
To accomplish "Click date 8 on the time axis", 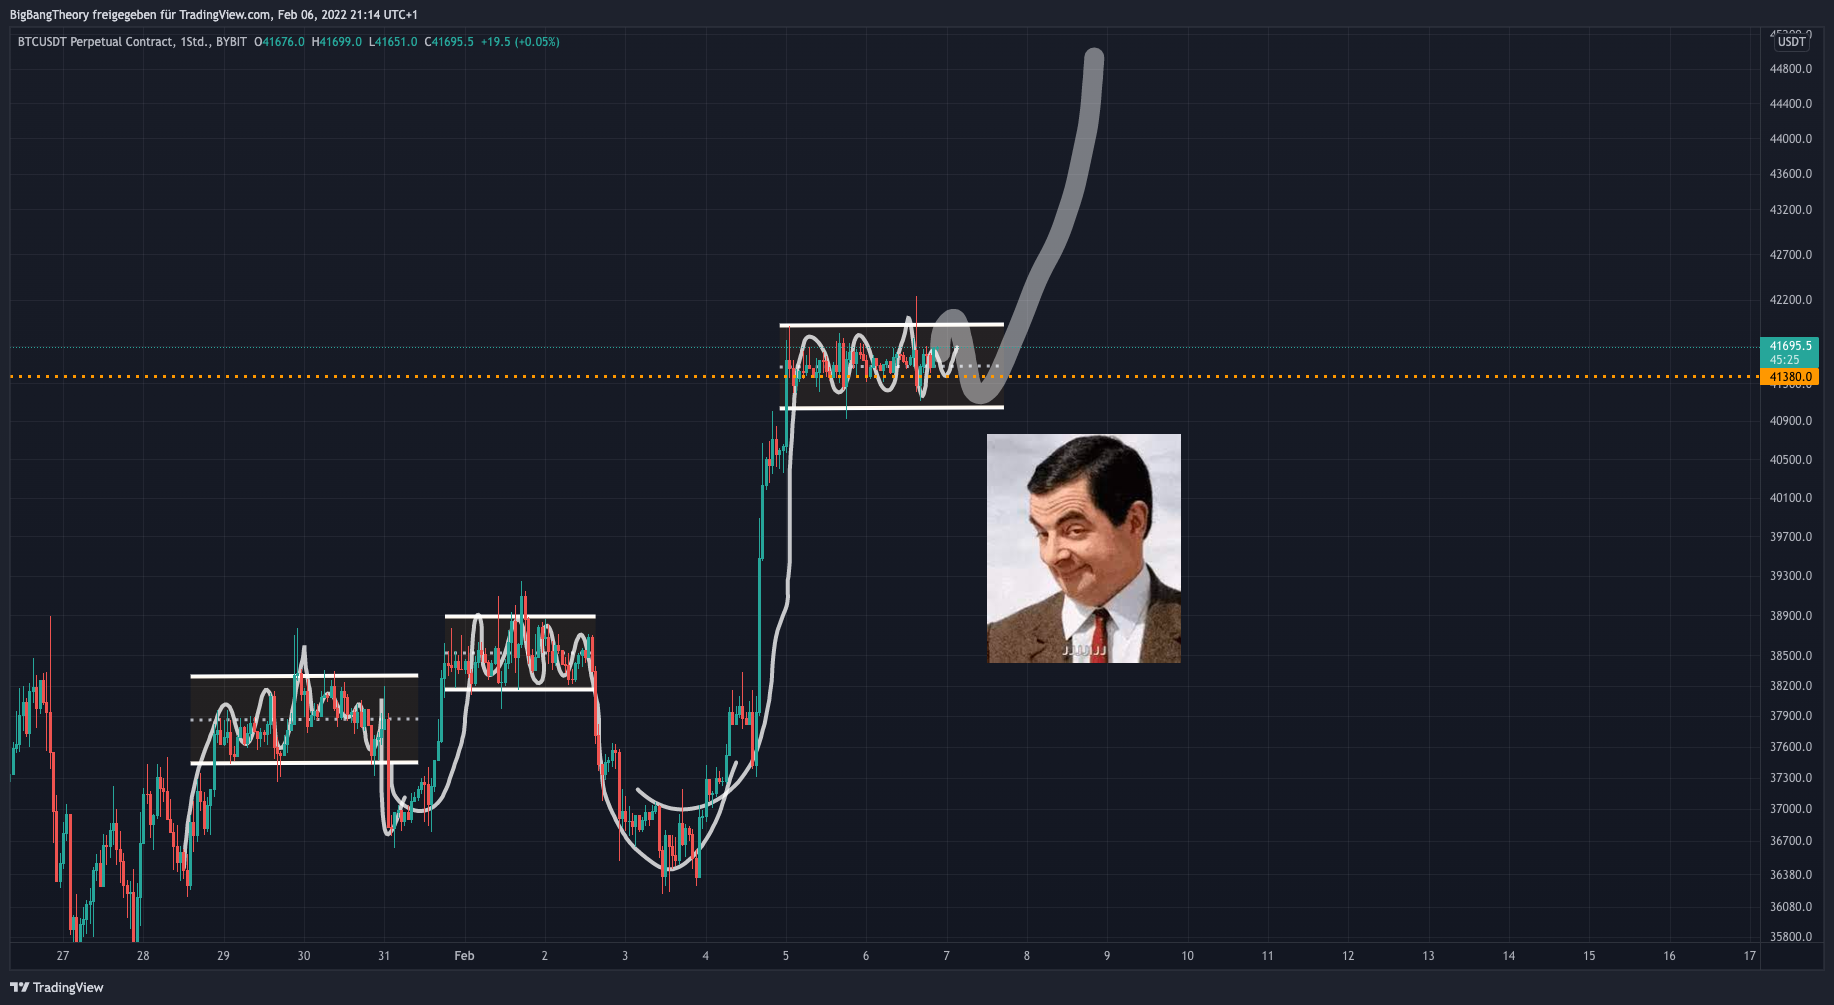I will (1026, 956).
